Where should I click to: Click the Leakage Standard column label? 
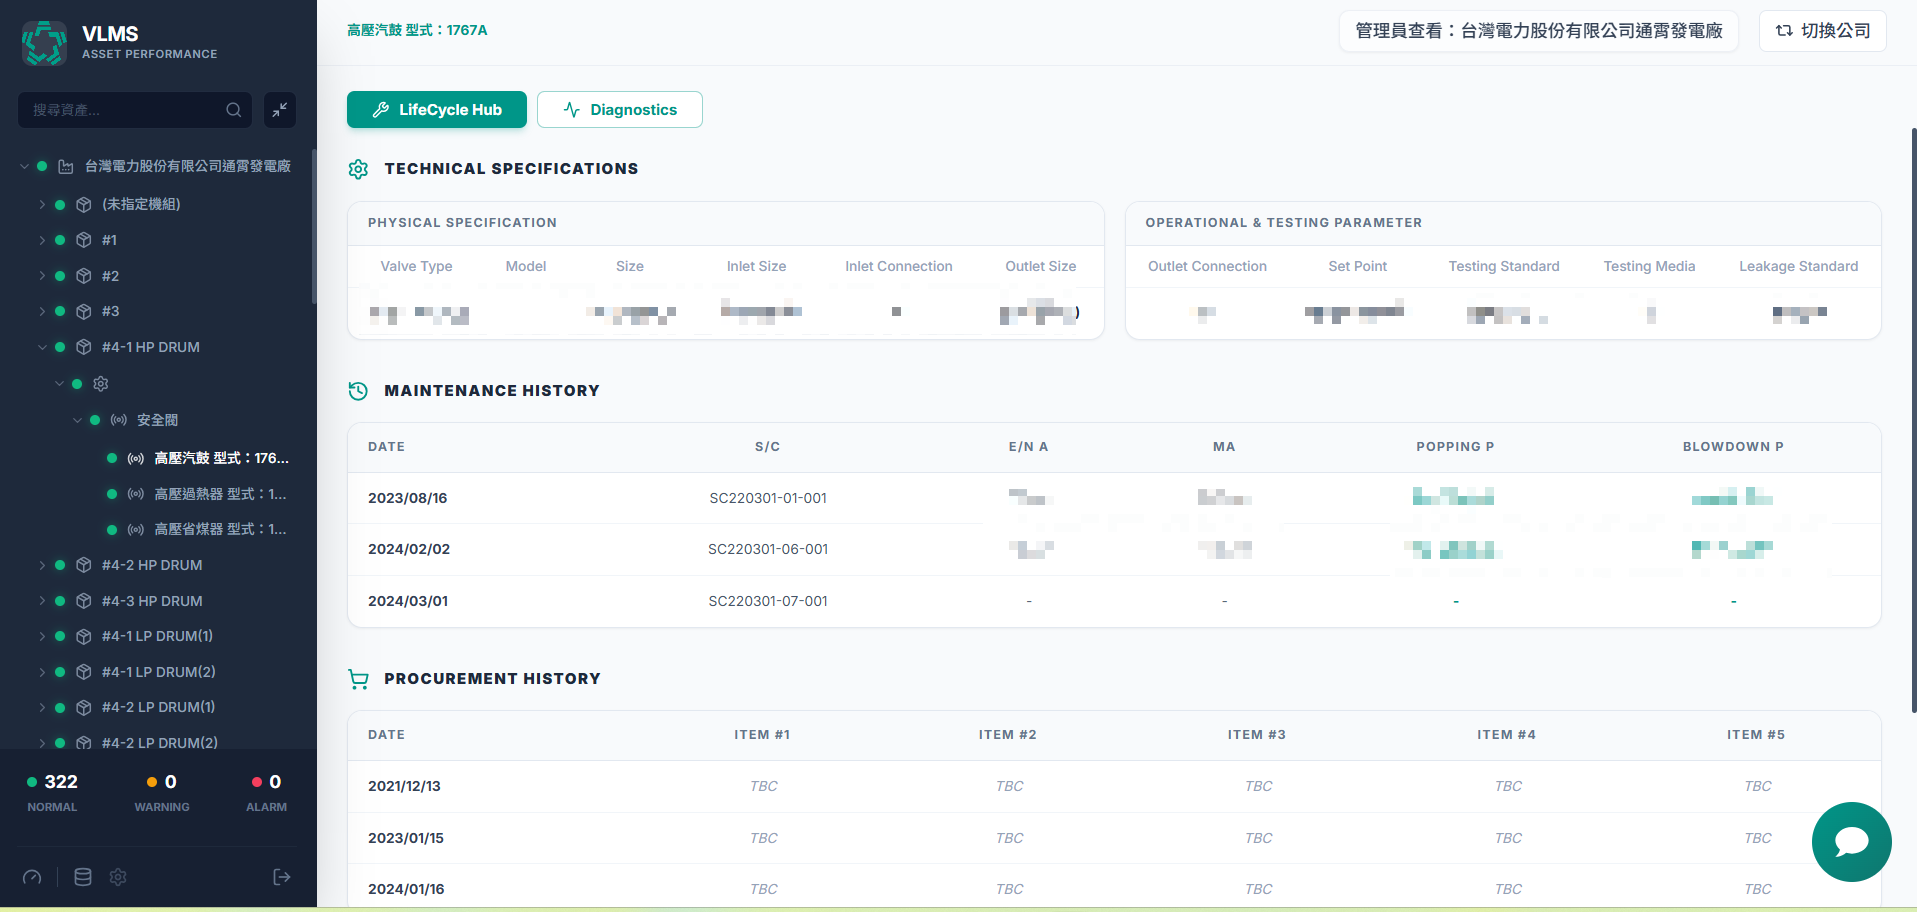coord(1798,266)
